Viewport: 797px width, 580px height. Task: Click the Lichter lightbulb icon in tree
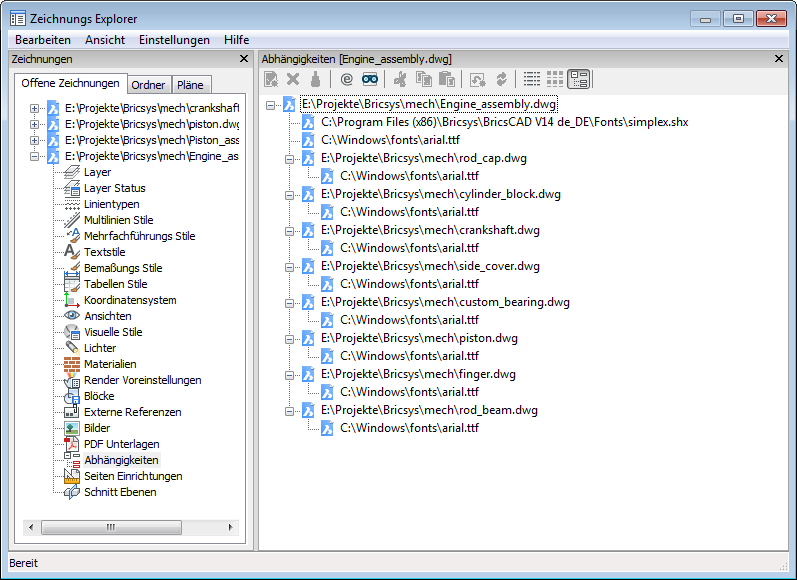(72, 348)
